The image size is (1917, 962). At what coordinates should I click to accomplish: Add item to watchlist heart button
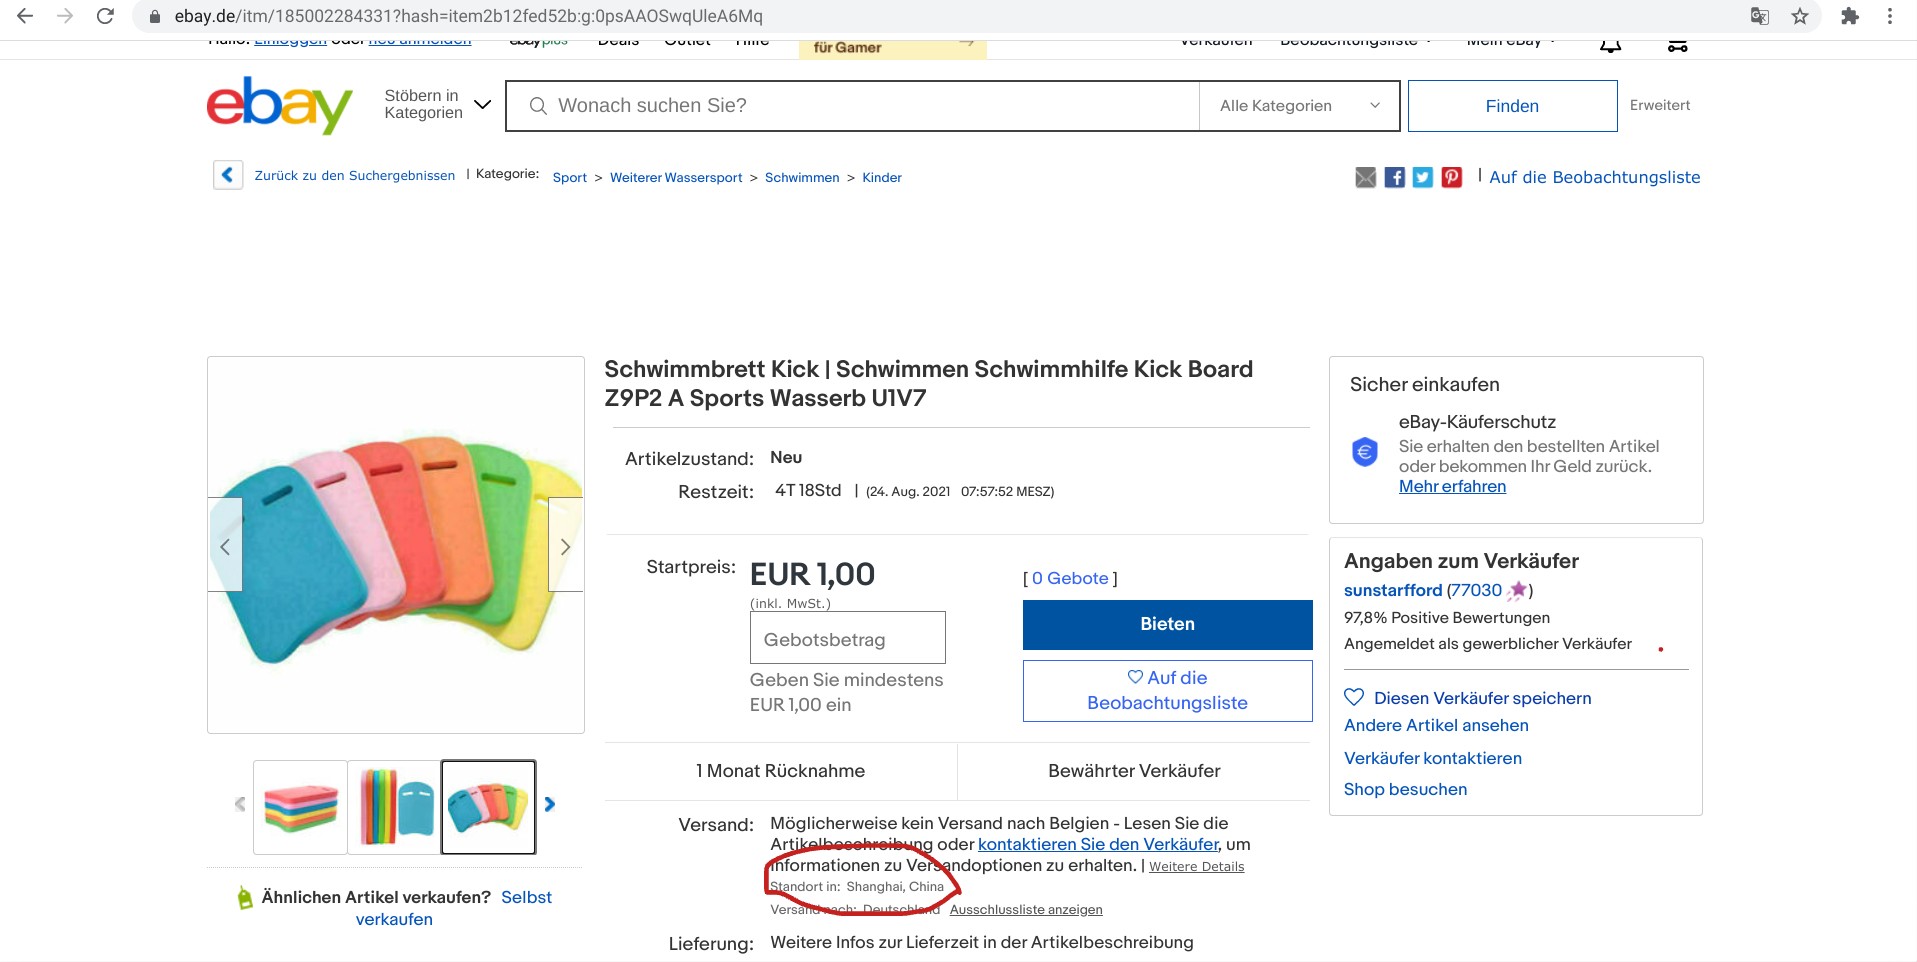pos(1167,690)
